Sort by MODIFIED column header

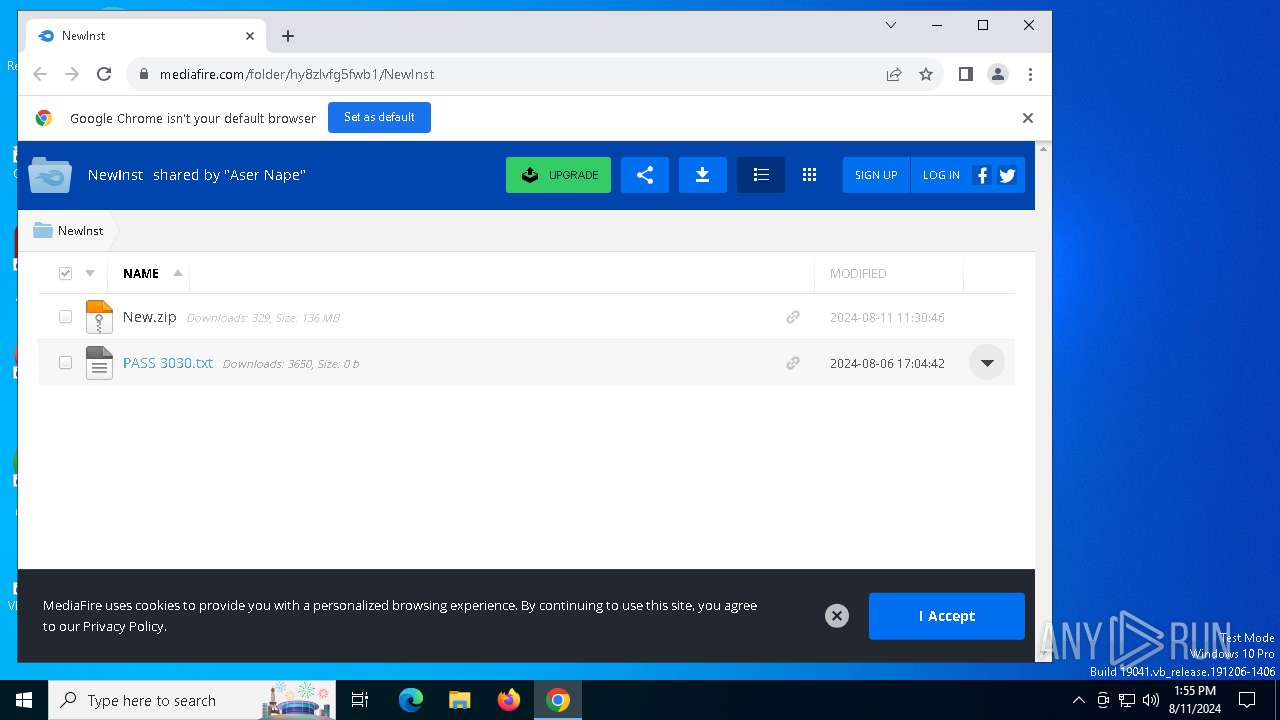point(858,273)
